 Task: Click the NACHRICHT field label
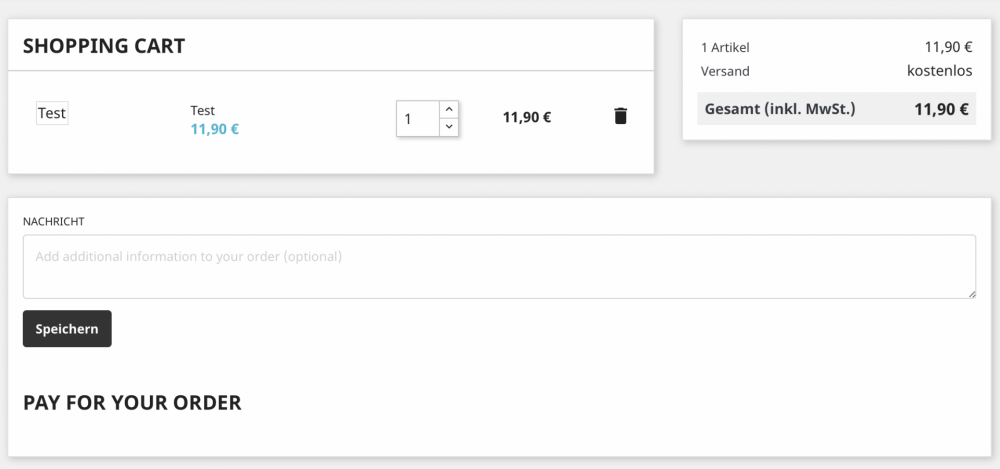[x=54, y=221]
